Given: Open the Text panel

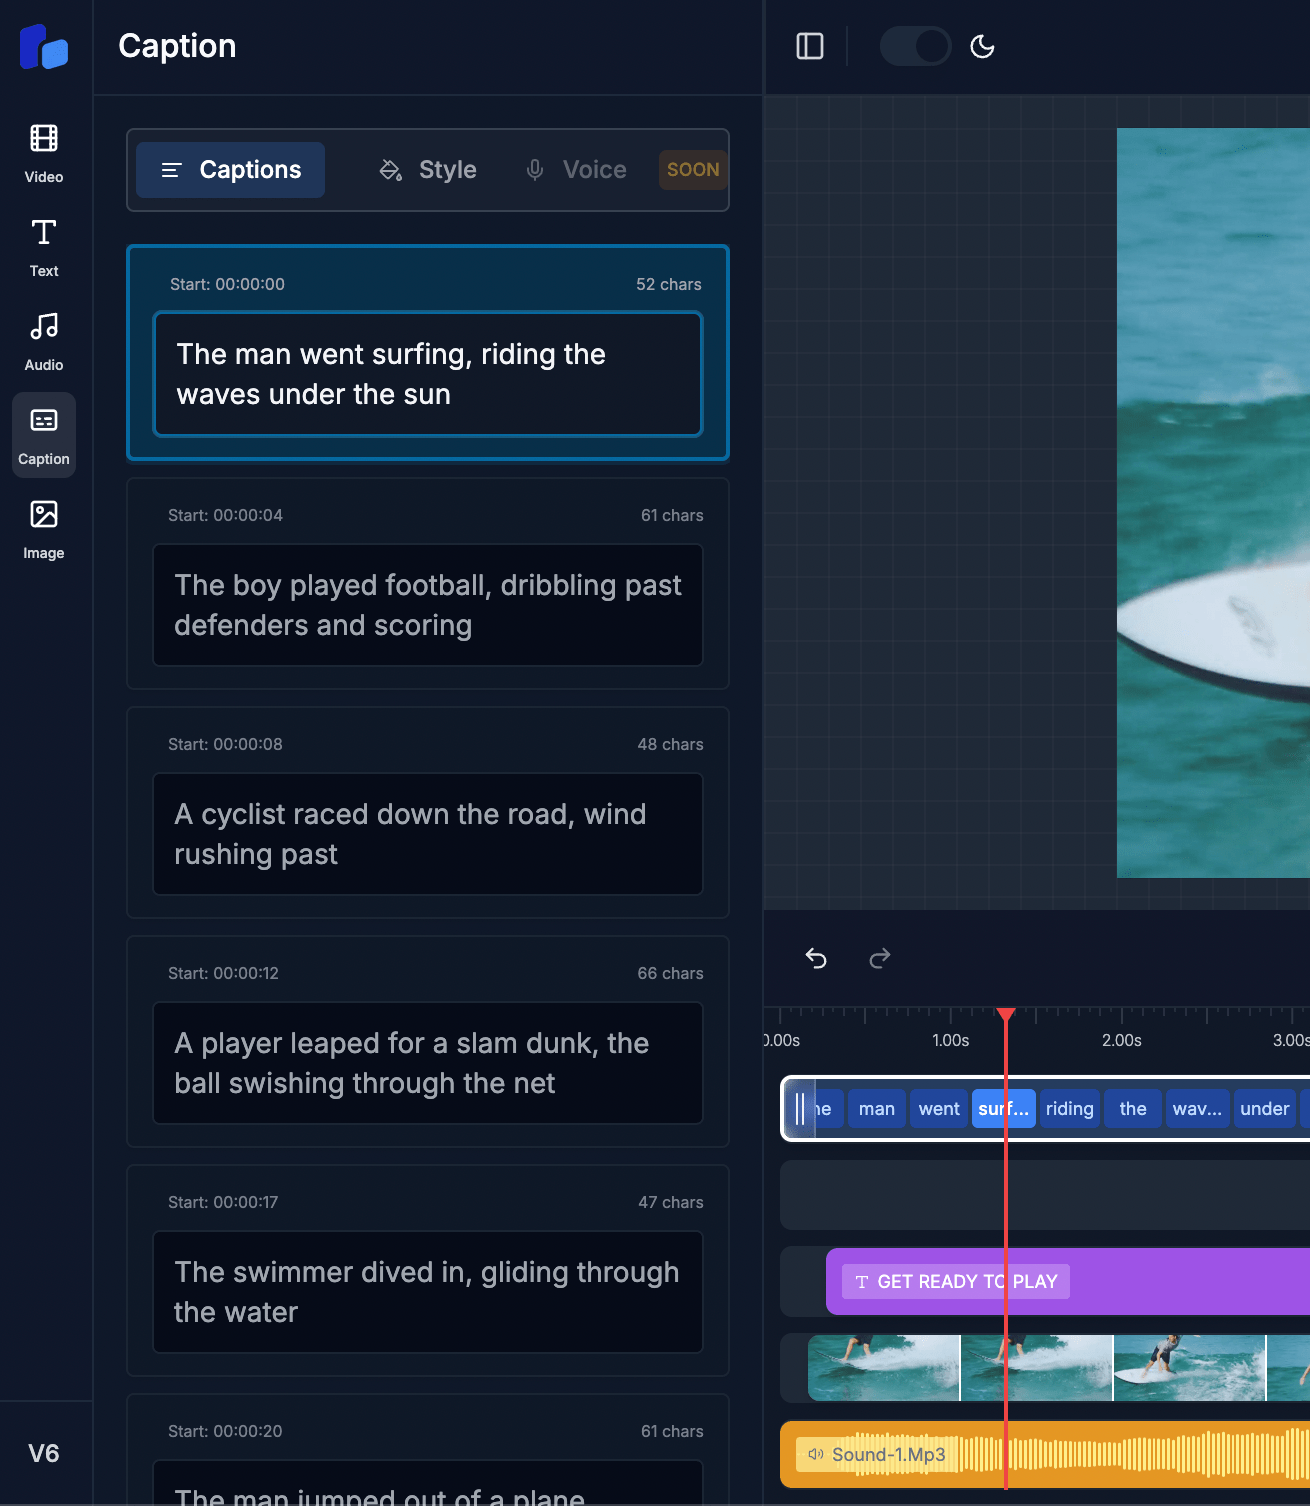Looking at the screenshot, I should click(x=43, y=245).
